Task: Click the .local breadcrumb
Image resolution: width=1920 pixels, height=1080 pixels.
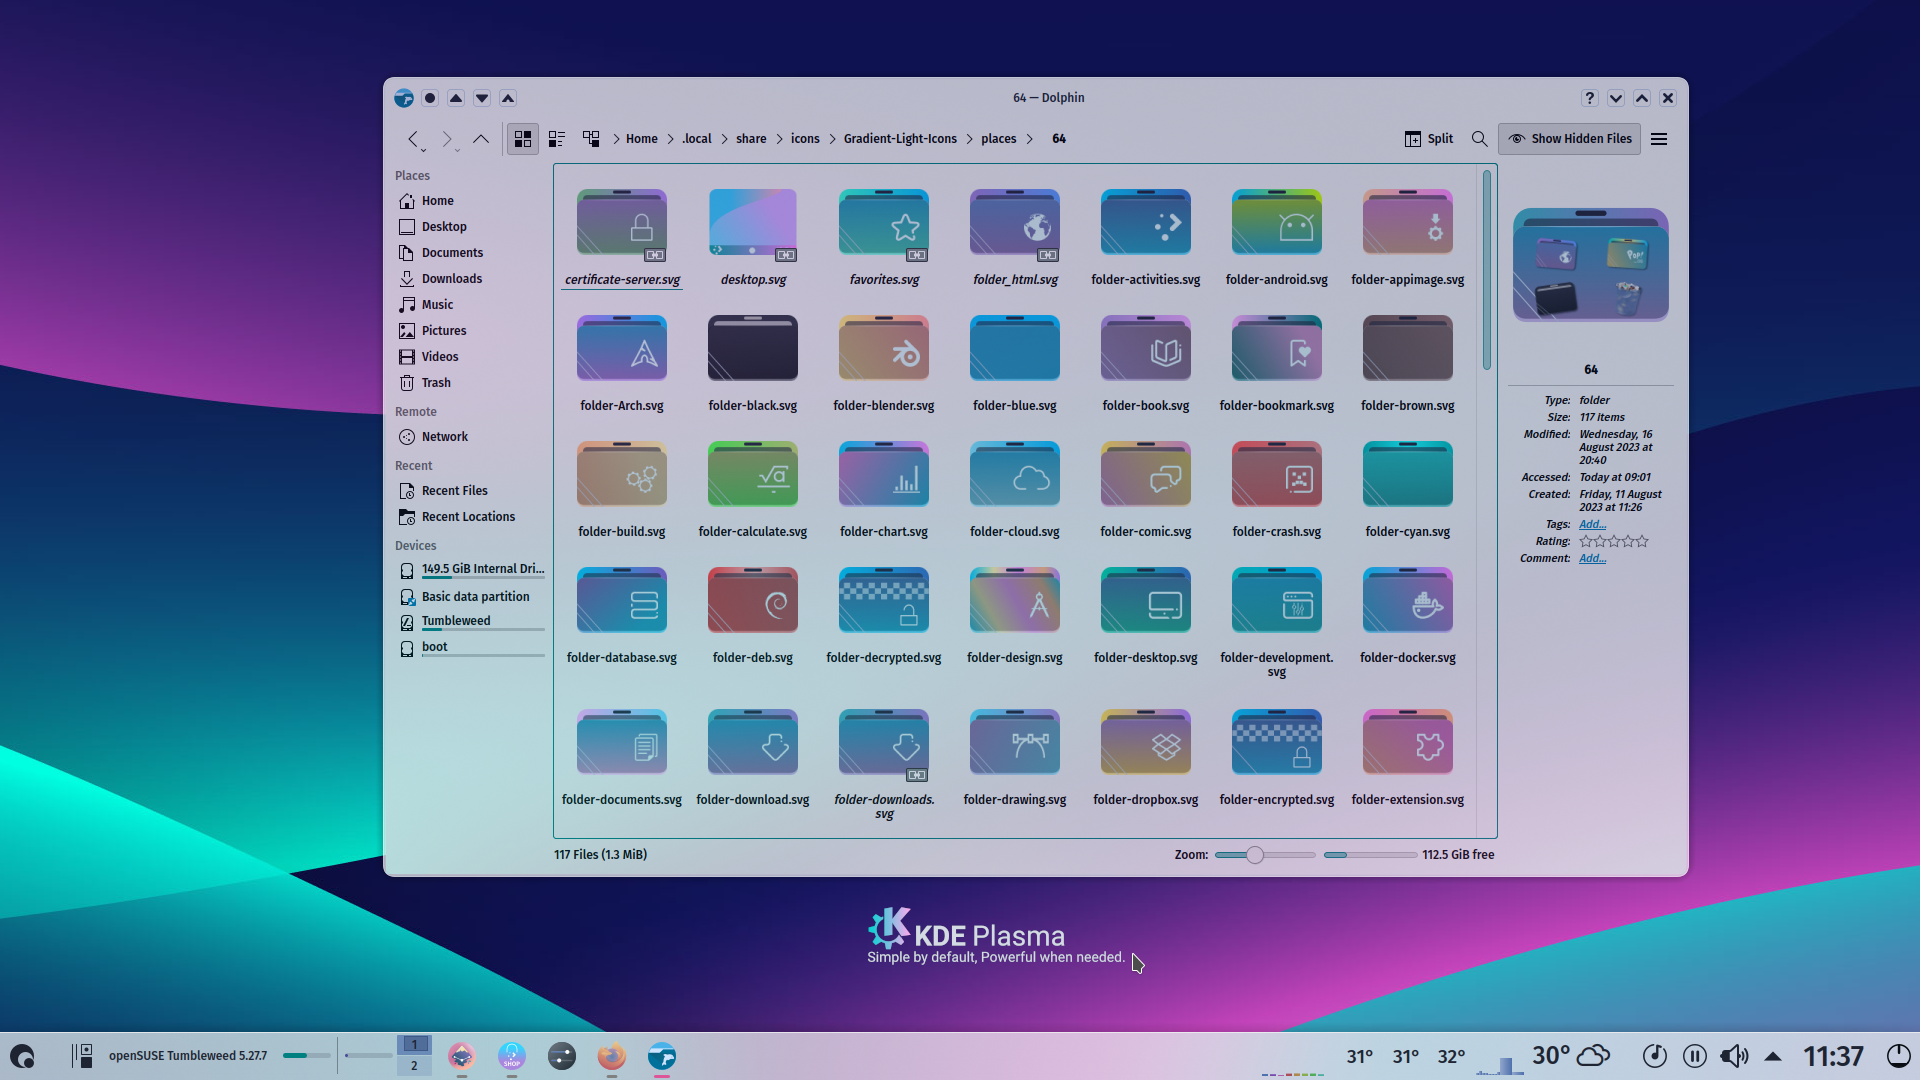Action: [697, 139]
